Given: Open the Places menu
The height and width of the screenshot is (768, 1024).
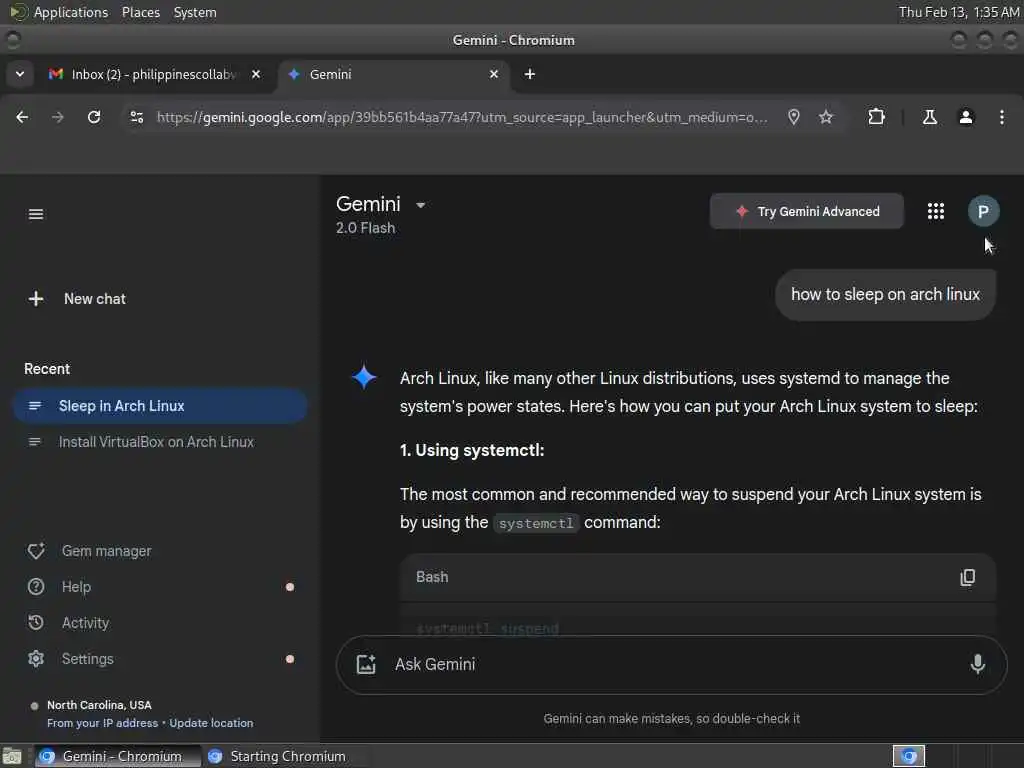Looking at the screenshot, I should coord(140,12).
